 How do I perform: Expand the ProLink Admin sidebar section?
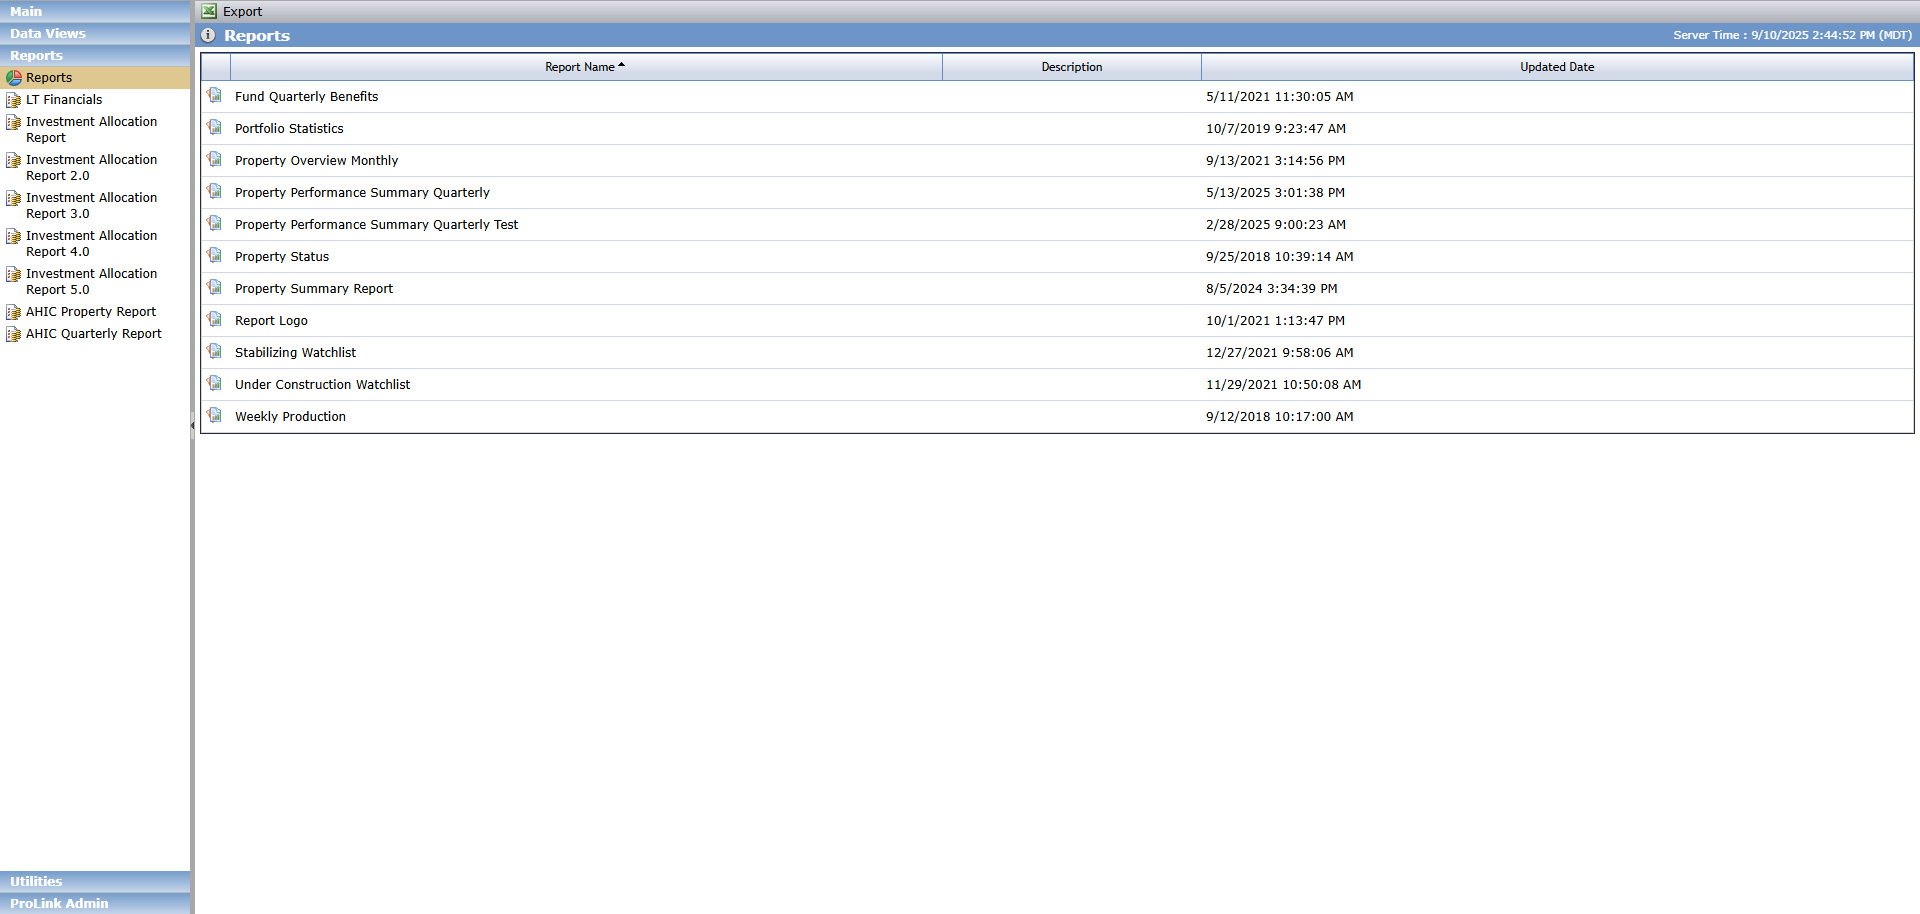(x=95, y=903)
